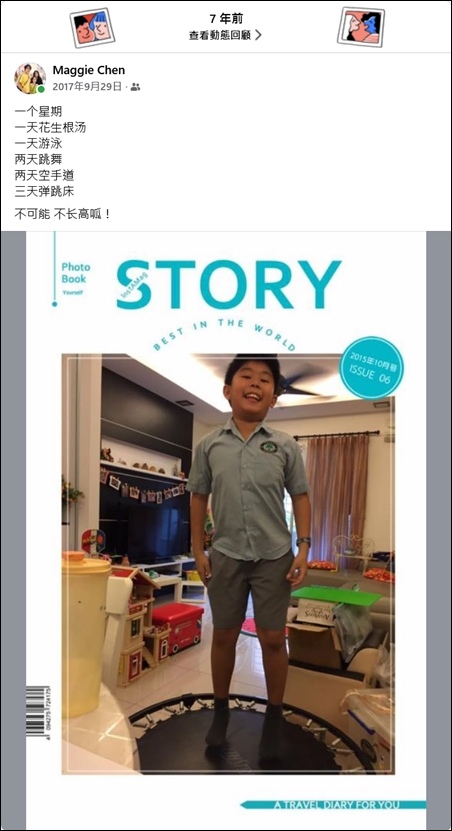The width and height of the screenshot is (452, 831).
Task: Click the Photo Book Yourself label
Action: tap(76, 278)
